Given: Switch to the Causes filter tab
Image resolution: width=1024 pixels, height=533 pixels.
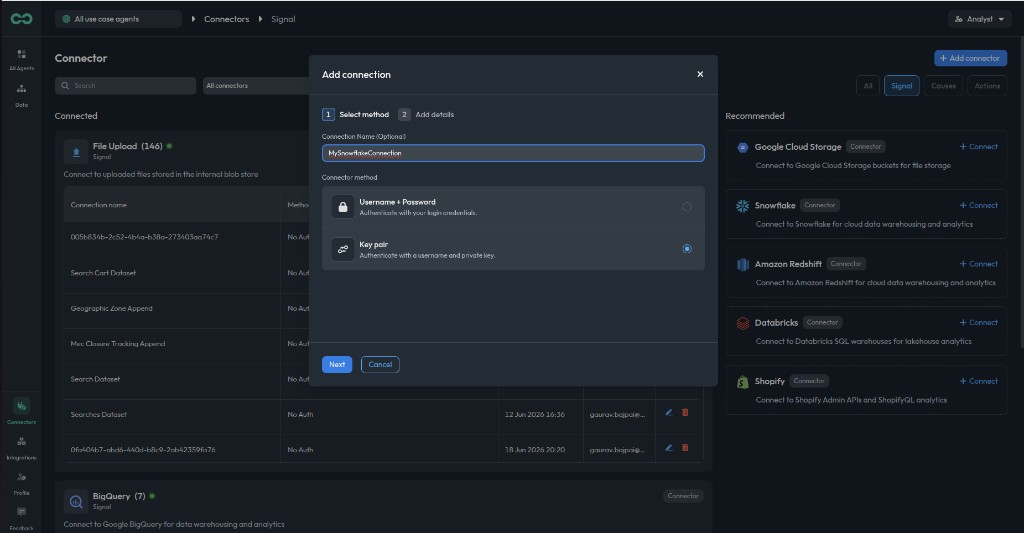Looking at the screenshot, I should (x=943, y=86).
